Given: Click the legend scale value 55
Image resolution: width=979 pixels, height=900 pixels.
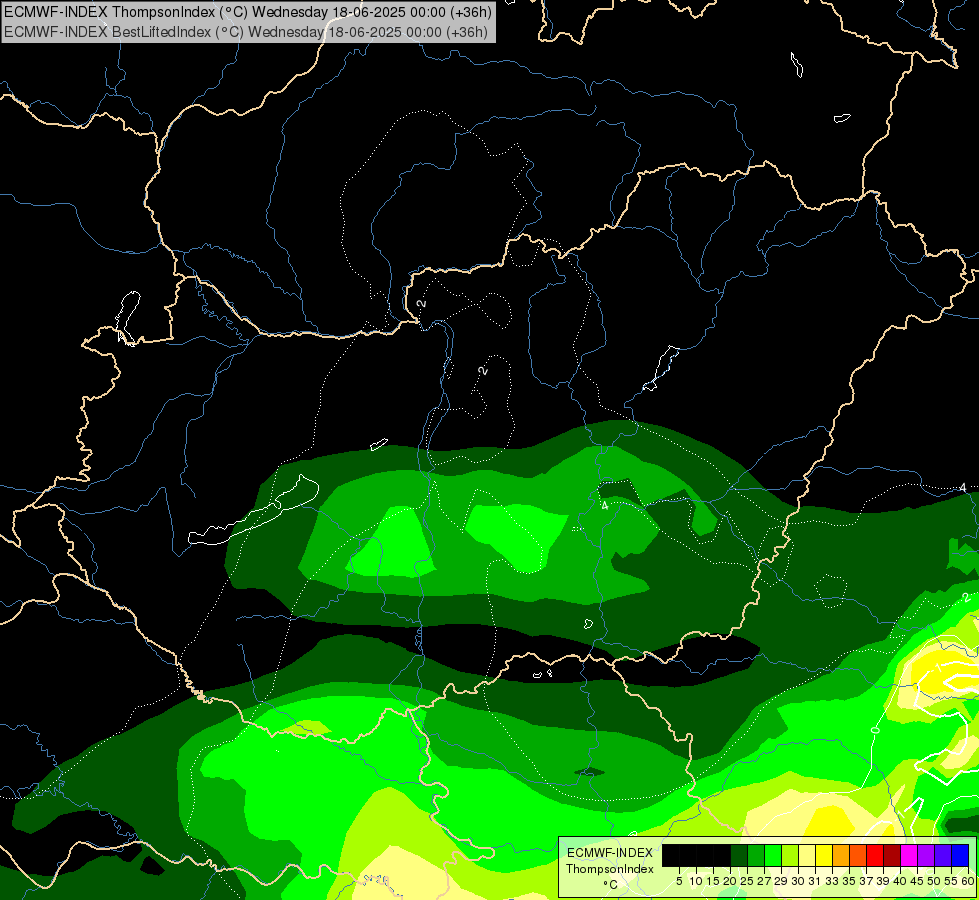Looking at the screenshot, I should 950,881.
